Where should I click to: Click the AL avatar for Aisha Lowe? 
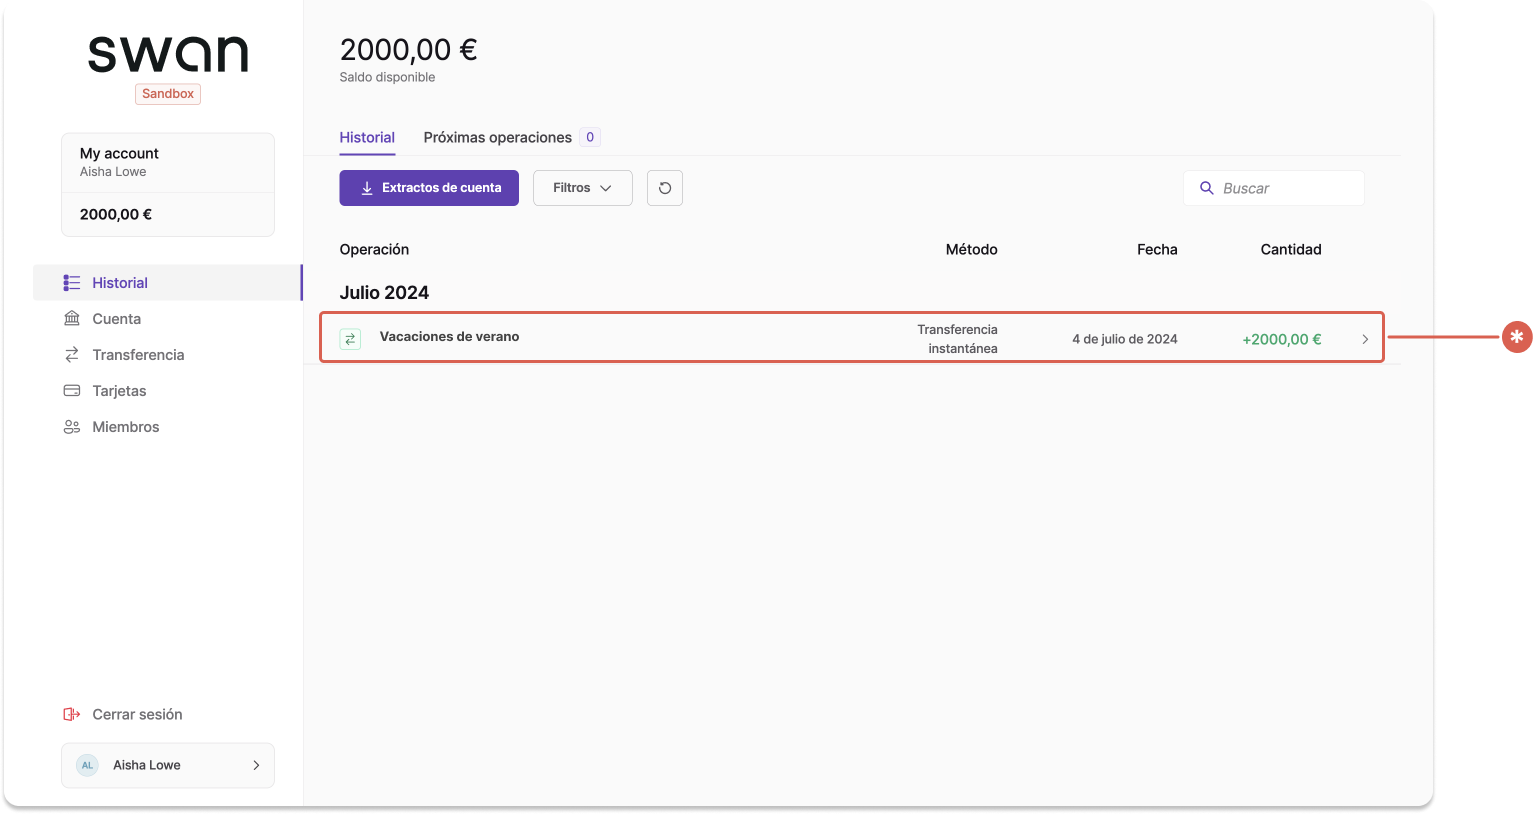click(x=88, y=765)
